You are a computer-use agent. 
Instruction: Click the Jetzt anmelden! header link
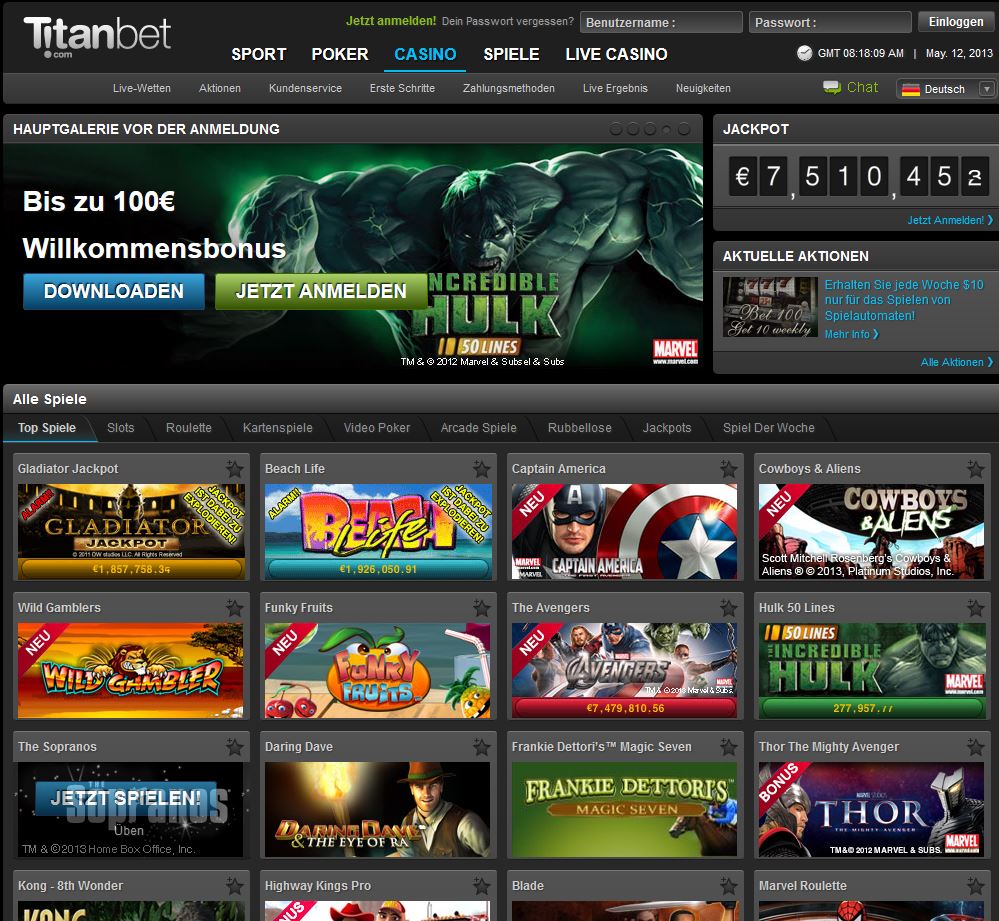[x=391, y=21]
